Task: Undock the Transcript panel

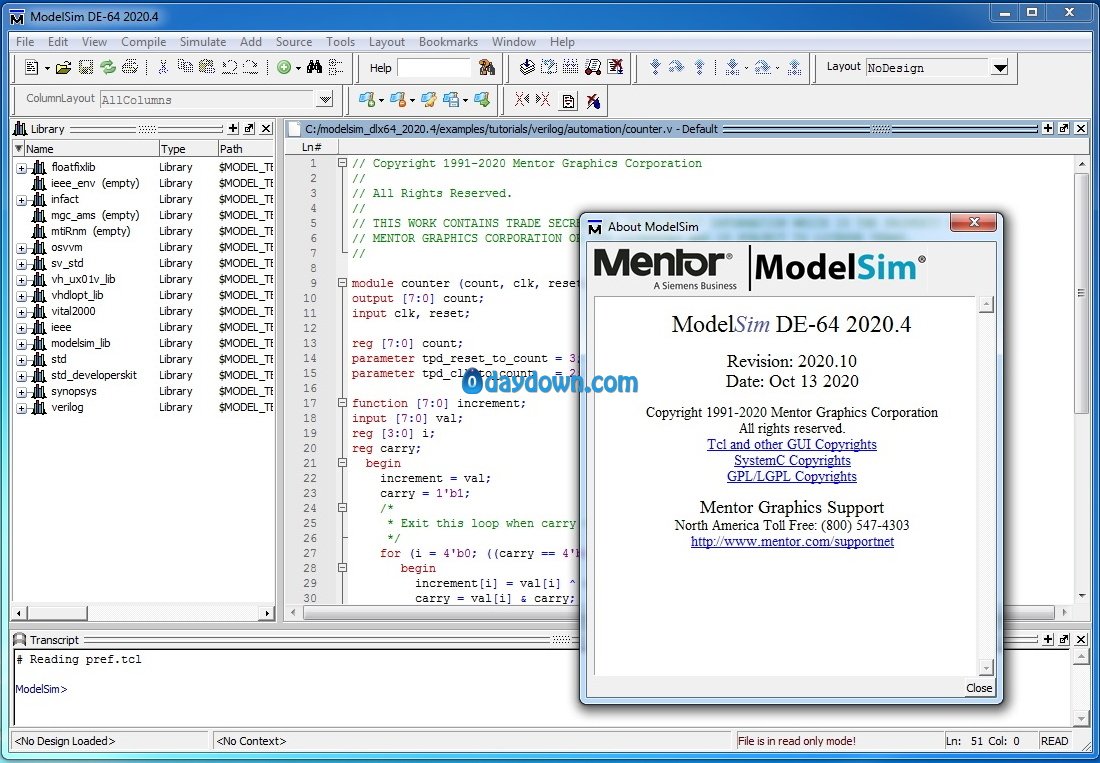Action: 1064,639
